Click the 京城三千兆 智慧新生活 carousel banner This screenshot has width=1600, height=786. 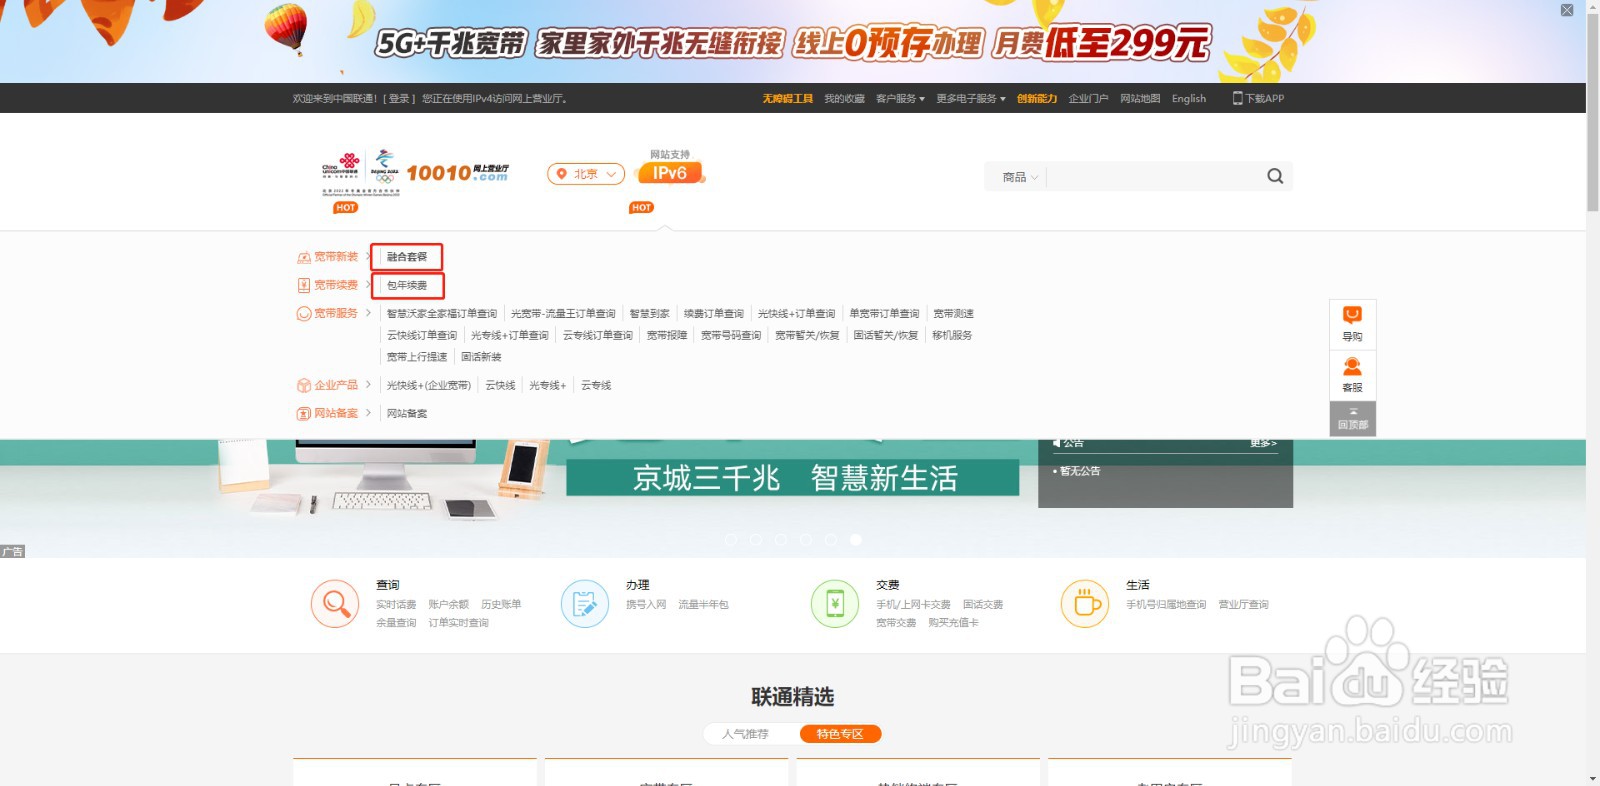793,477
